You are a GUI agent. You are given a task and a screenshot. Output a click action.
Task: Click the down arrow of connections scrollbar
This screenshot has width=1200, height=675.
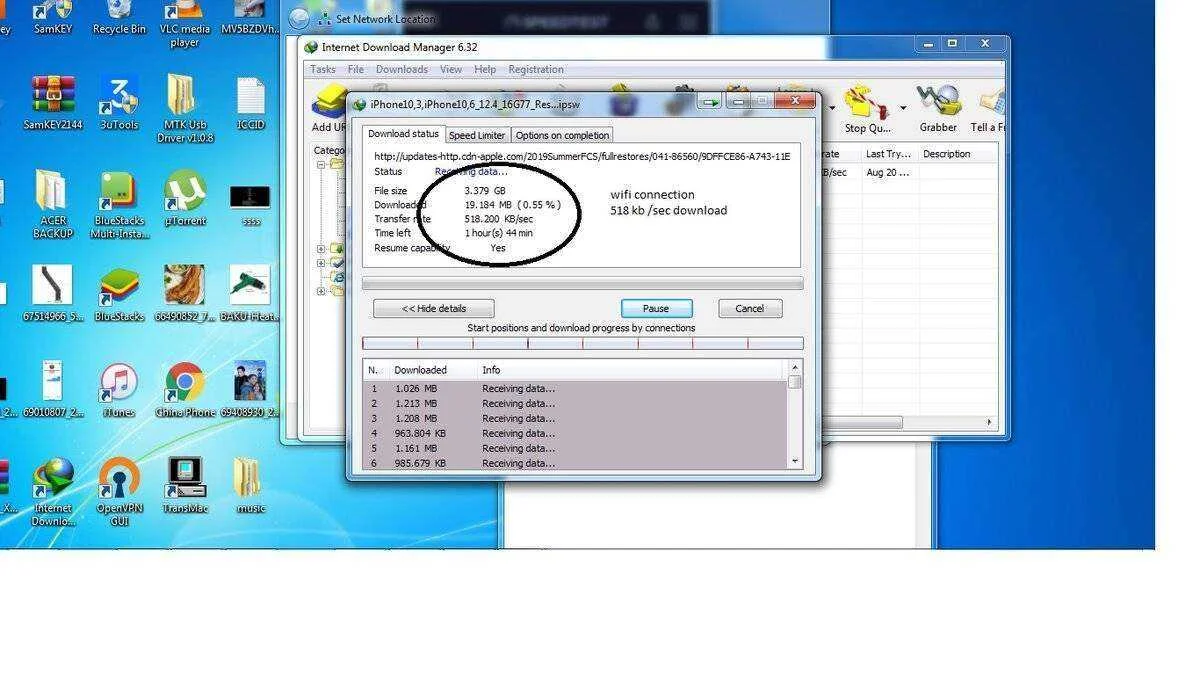[x=795, y=462]
